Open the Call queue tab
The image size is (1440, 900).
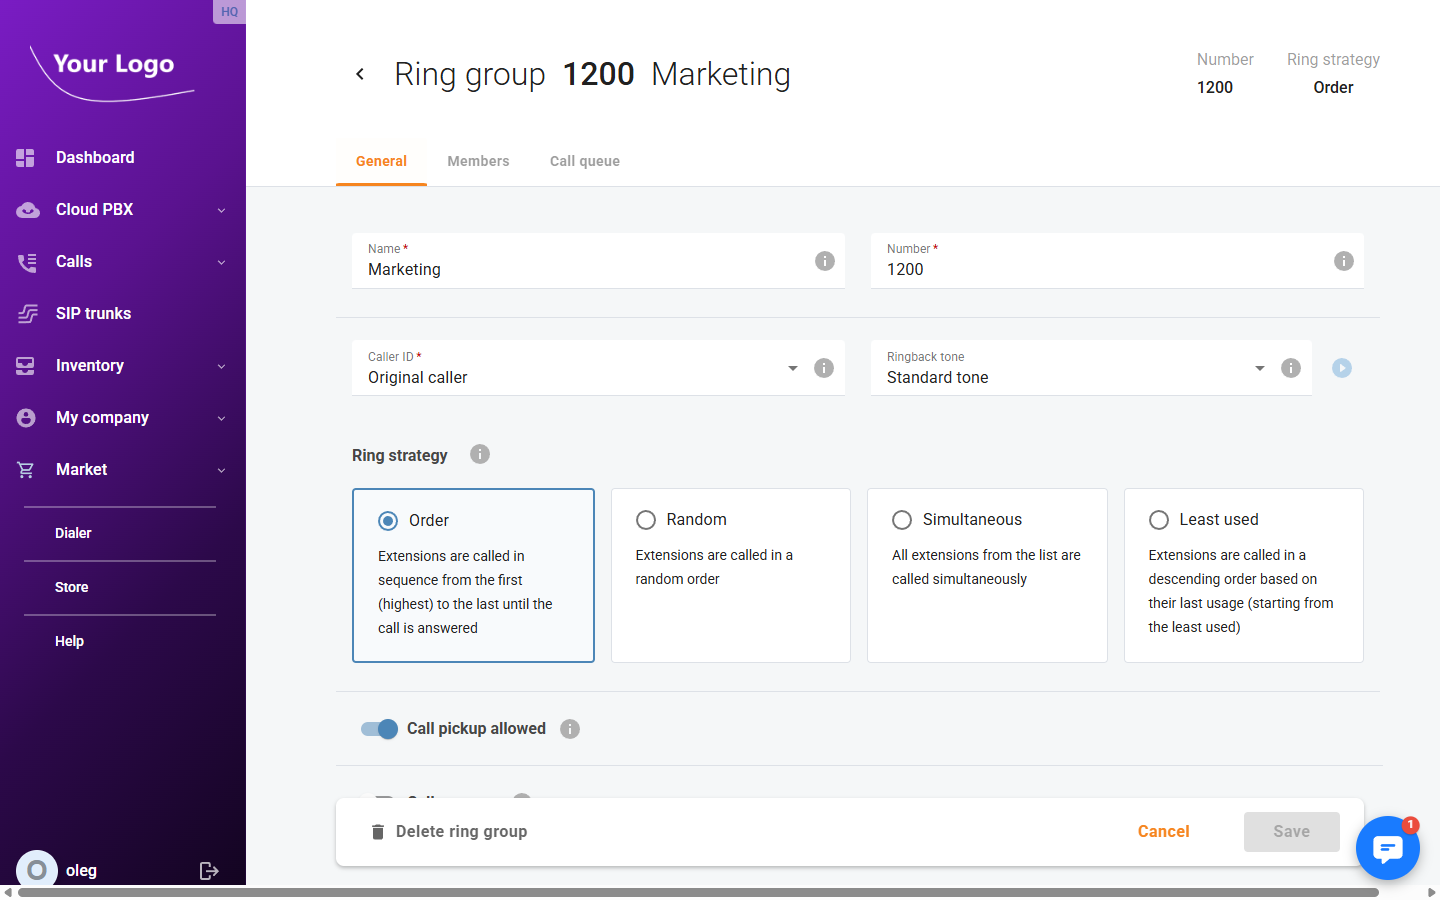(x=585, y=161)
